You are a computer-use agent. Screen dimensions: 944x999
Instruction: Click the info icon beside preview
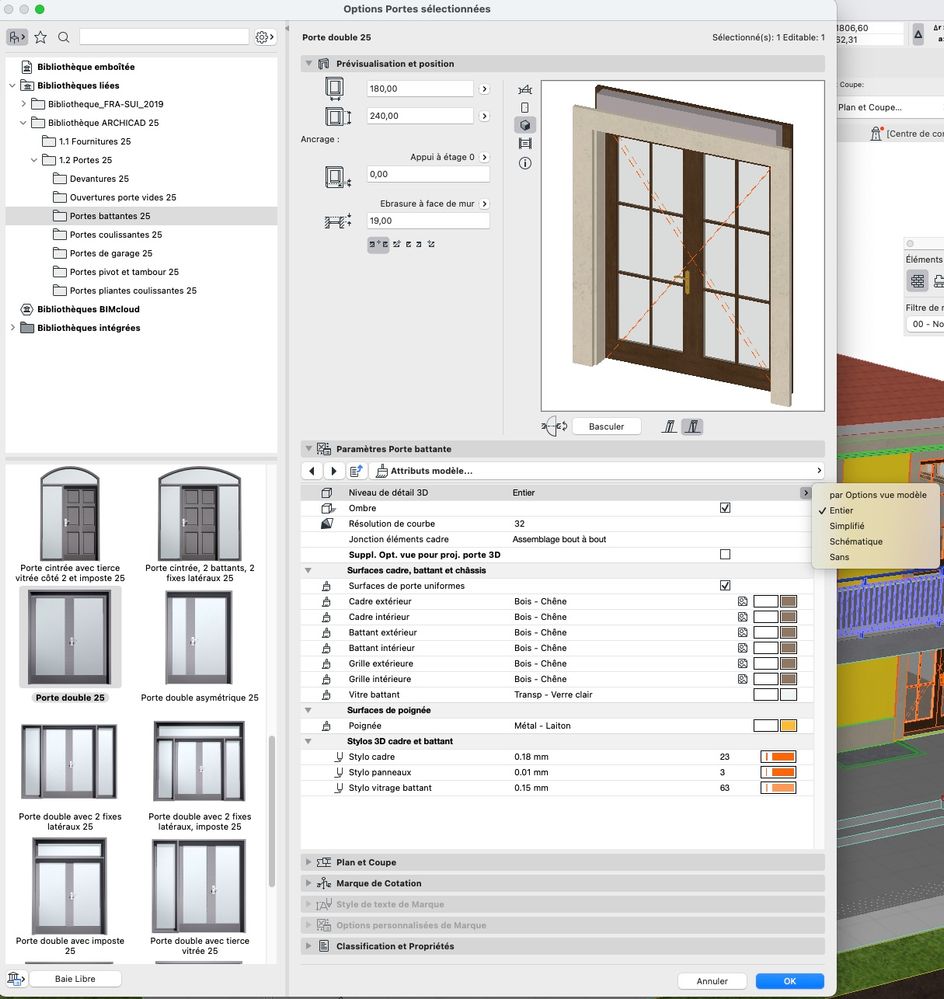[x=525, y=163]
